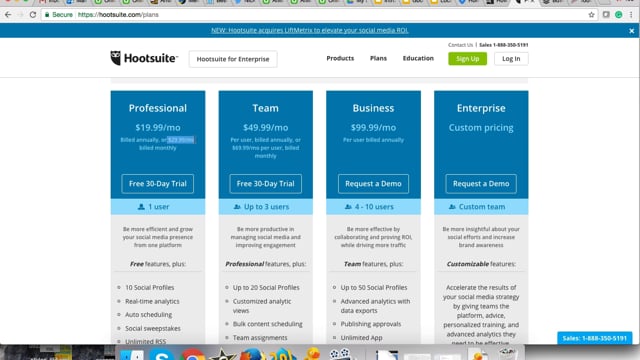Image resolution: width=640 pixels, height=360 pixels.
Task: Select the Professional plan title
Action: (158, 108)
